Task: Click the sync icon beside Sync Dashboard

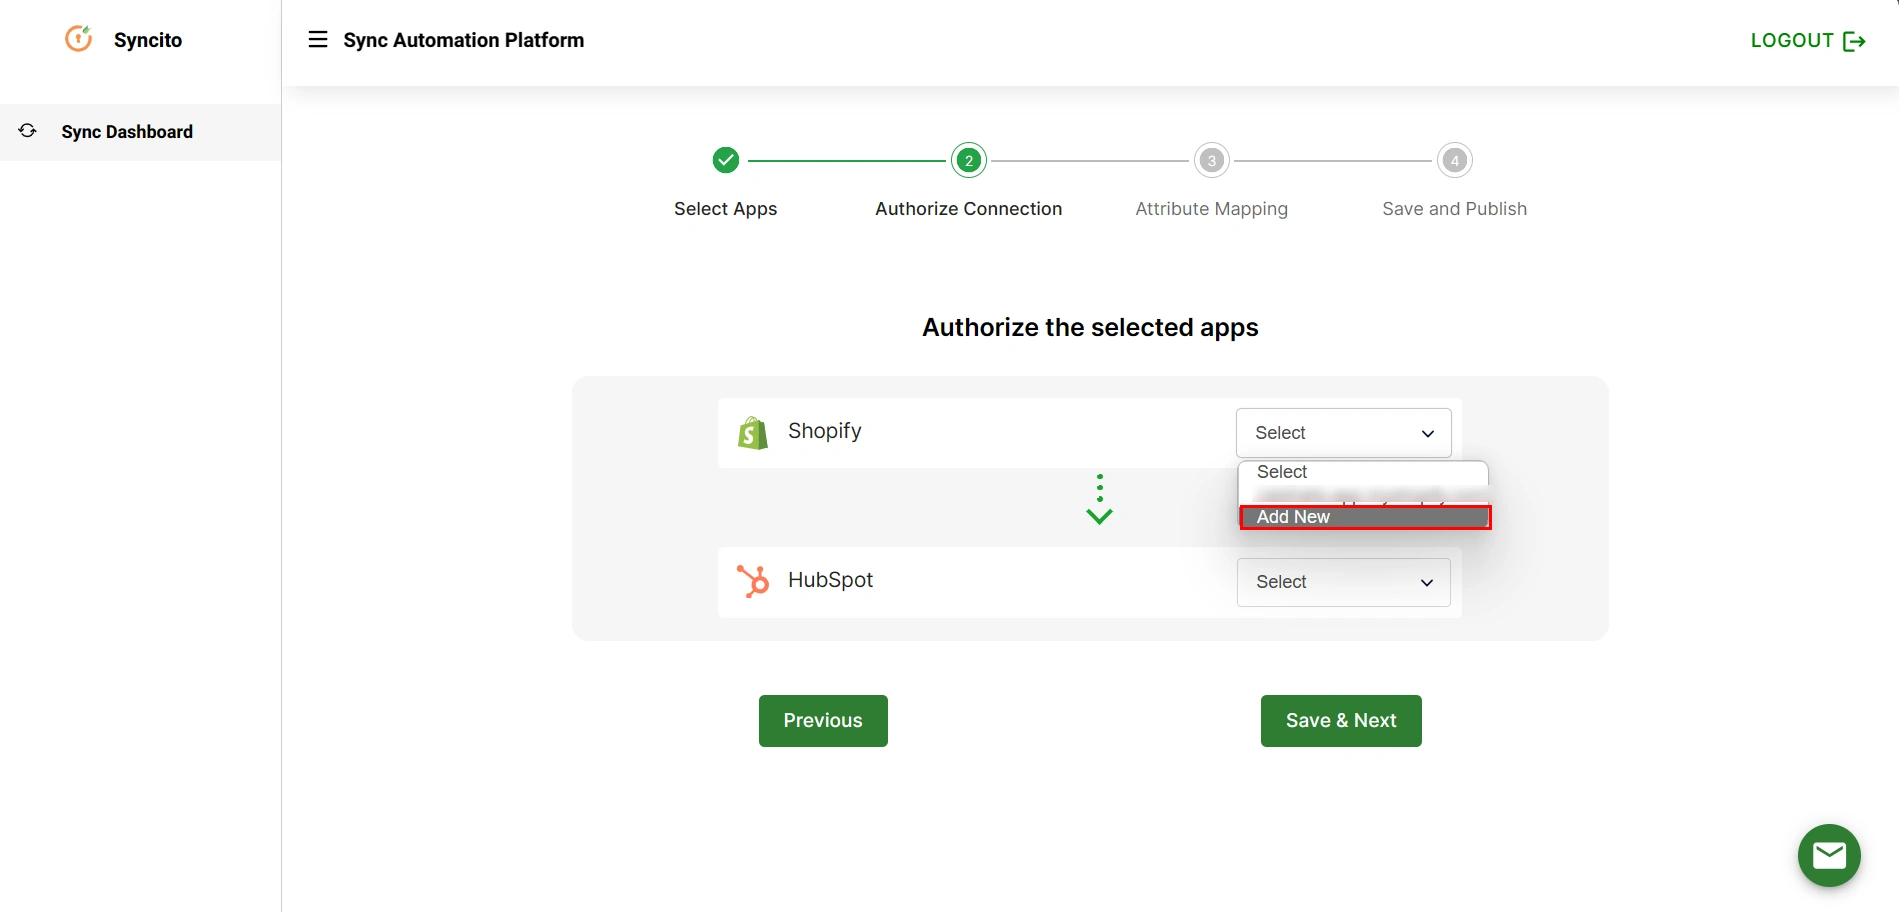Action: point(27,131)
